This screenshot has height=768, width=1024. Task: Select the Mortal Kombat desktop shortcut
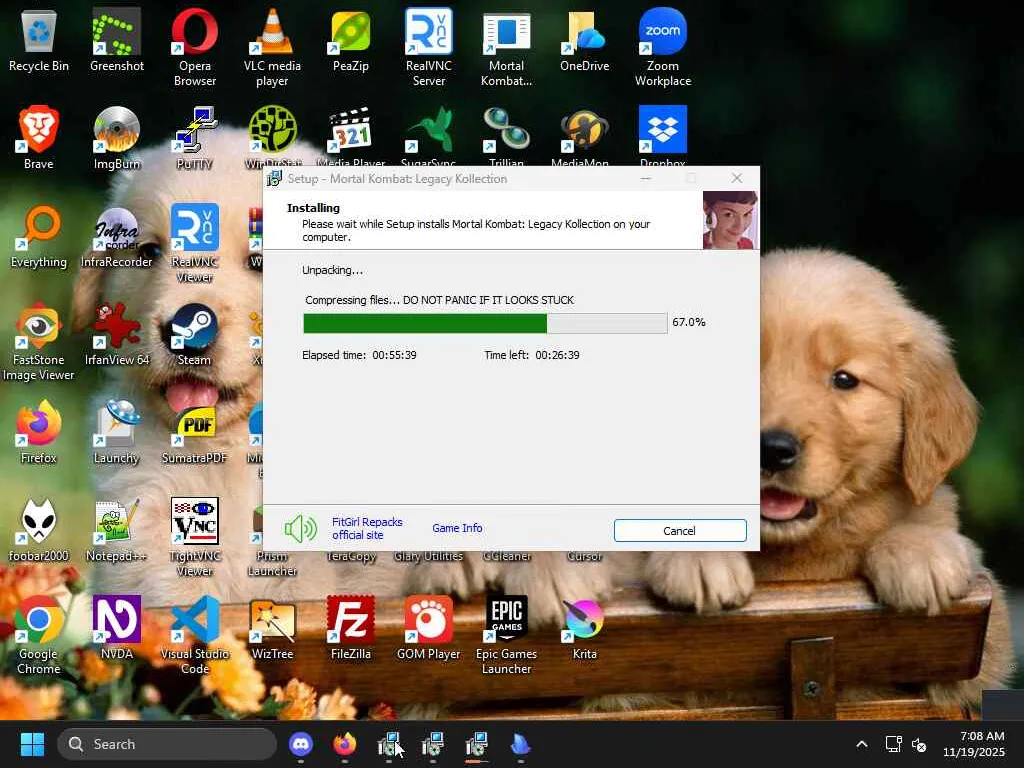coord(506,47)
